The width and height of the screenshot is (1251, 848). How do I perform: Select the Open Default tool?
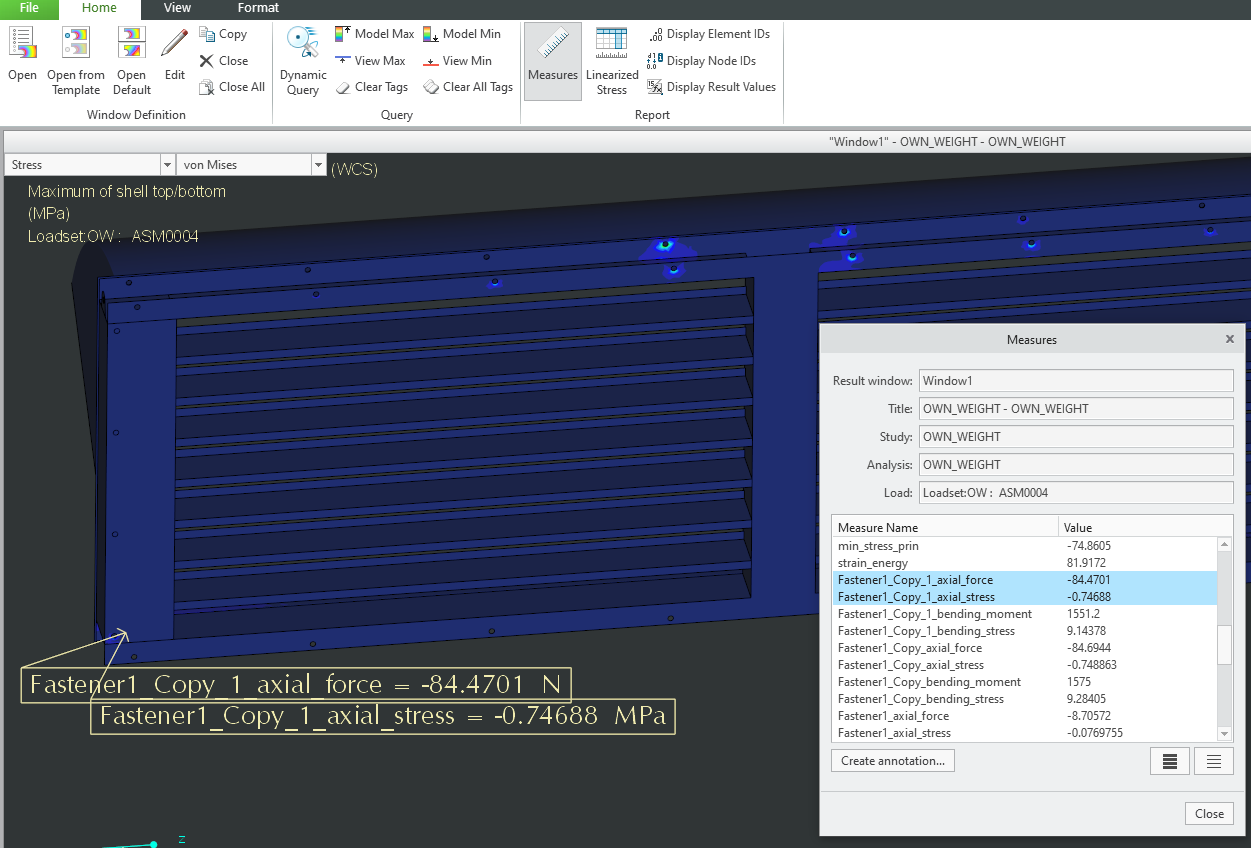point(131,60)
